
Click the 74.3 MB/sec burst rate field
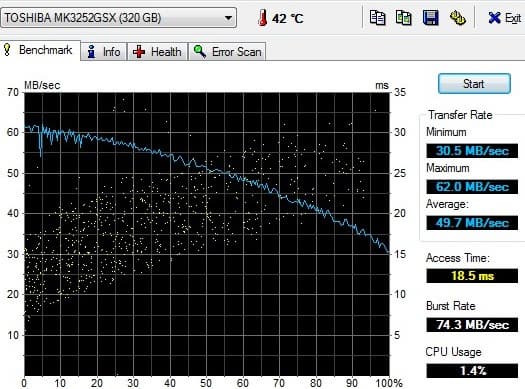472,324
